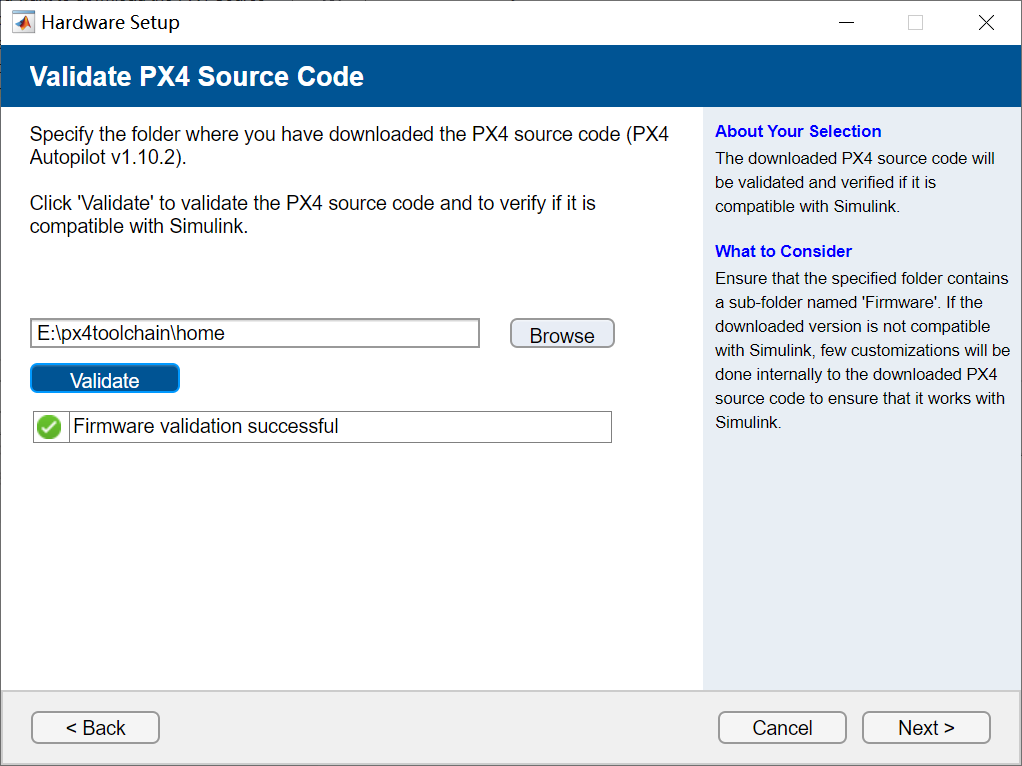Click the sidebar help panel area
The height and width of the screenshot is (766, 1022).
pyautogui.click(x=862, y=500)
